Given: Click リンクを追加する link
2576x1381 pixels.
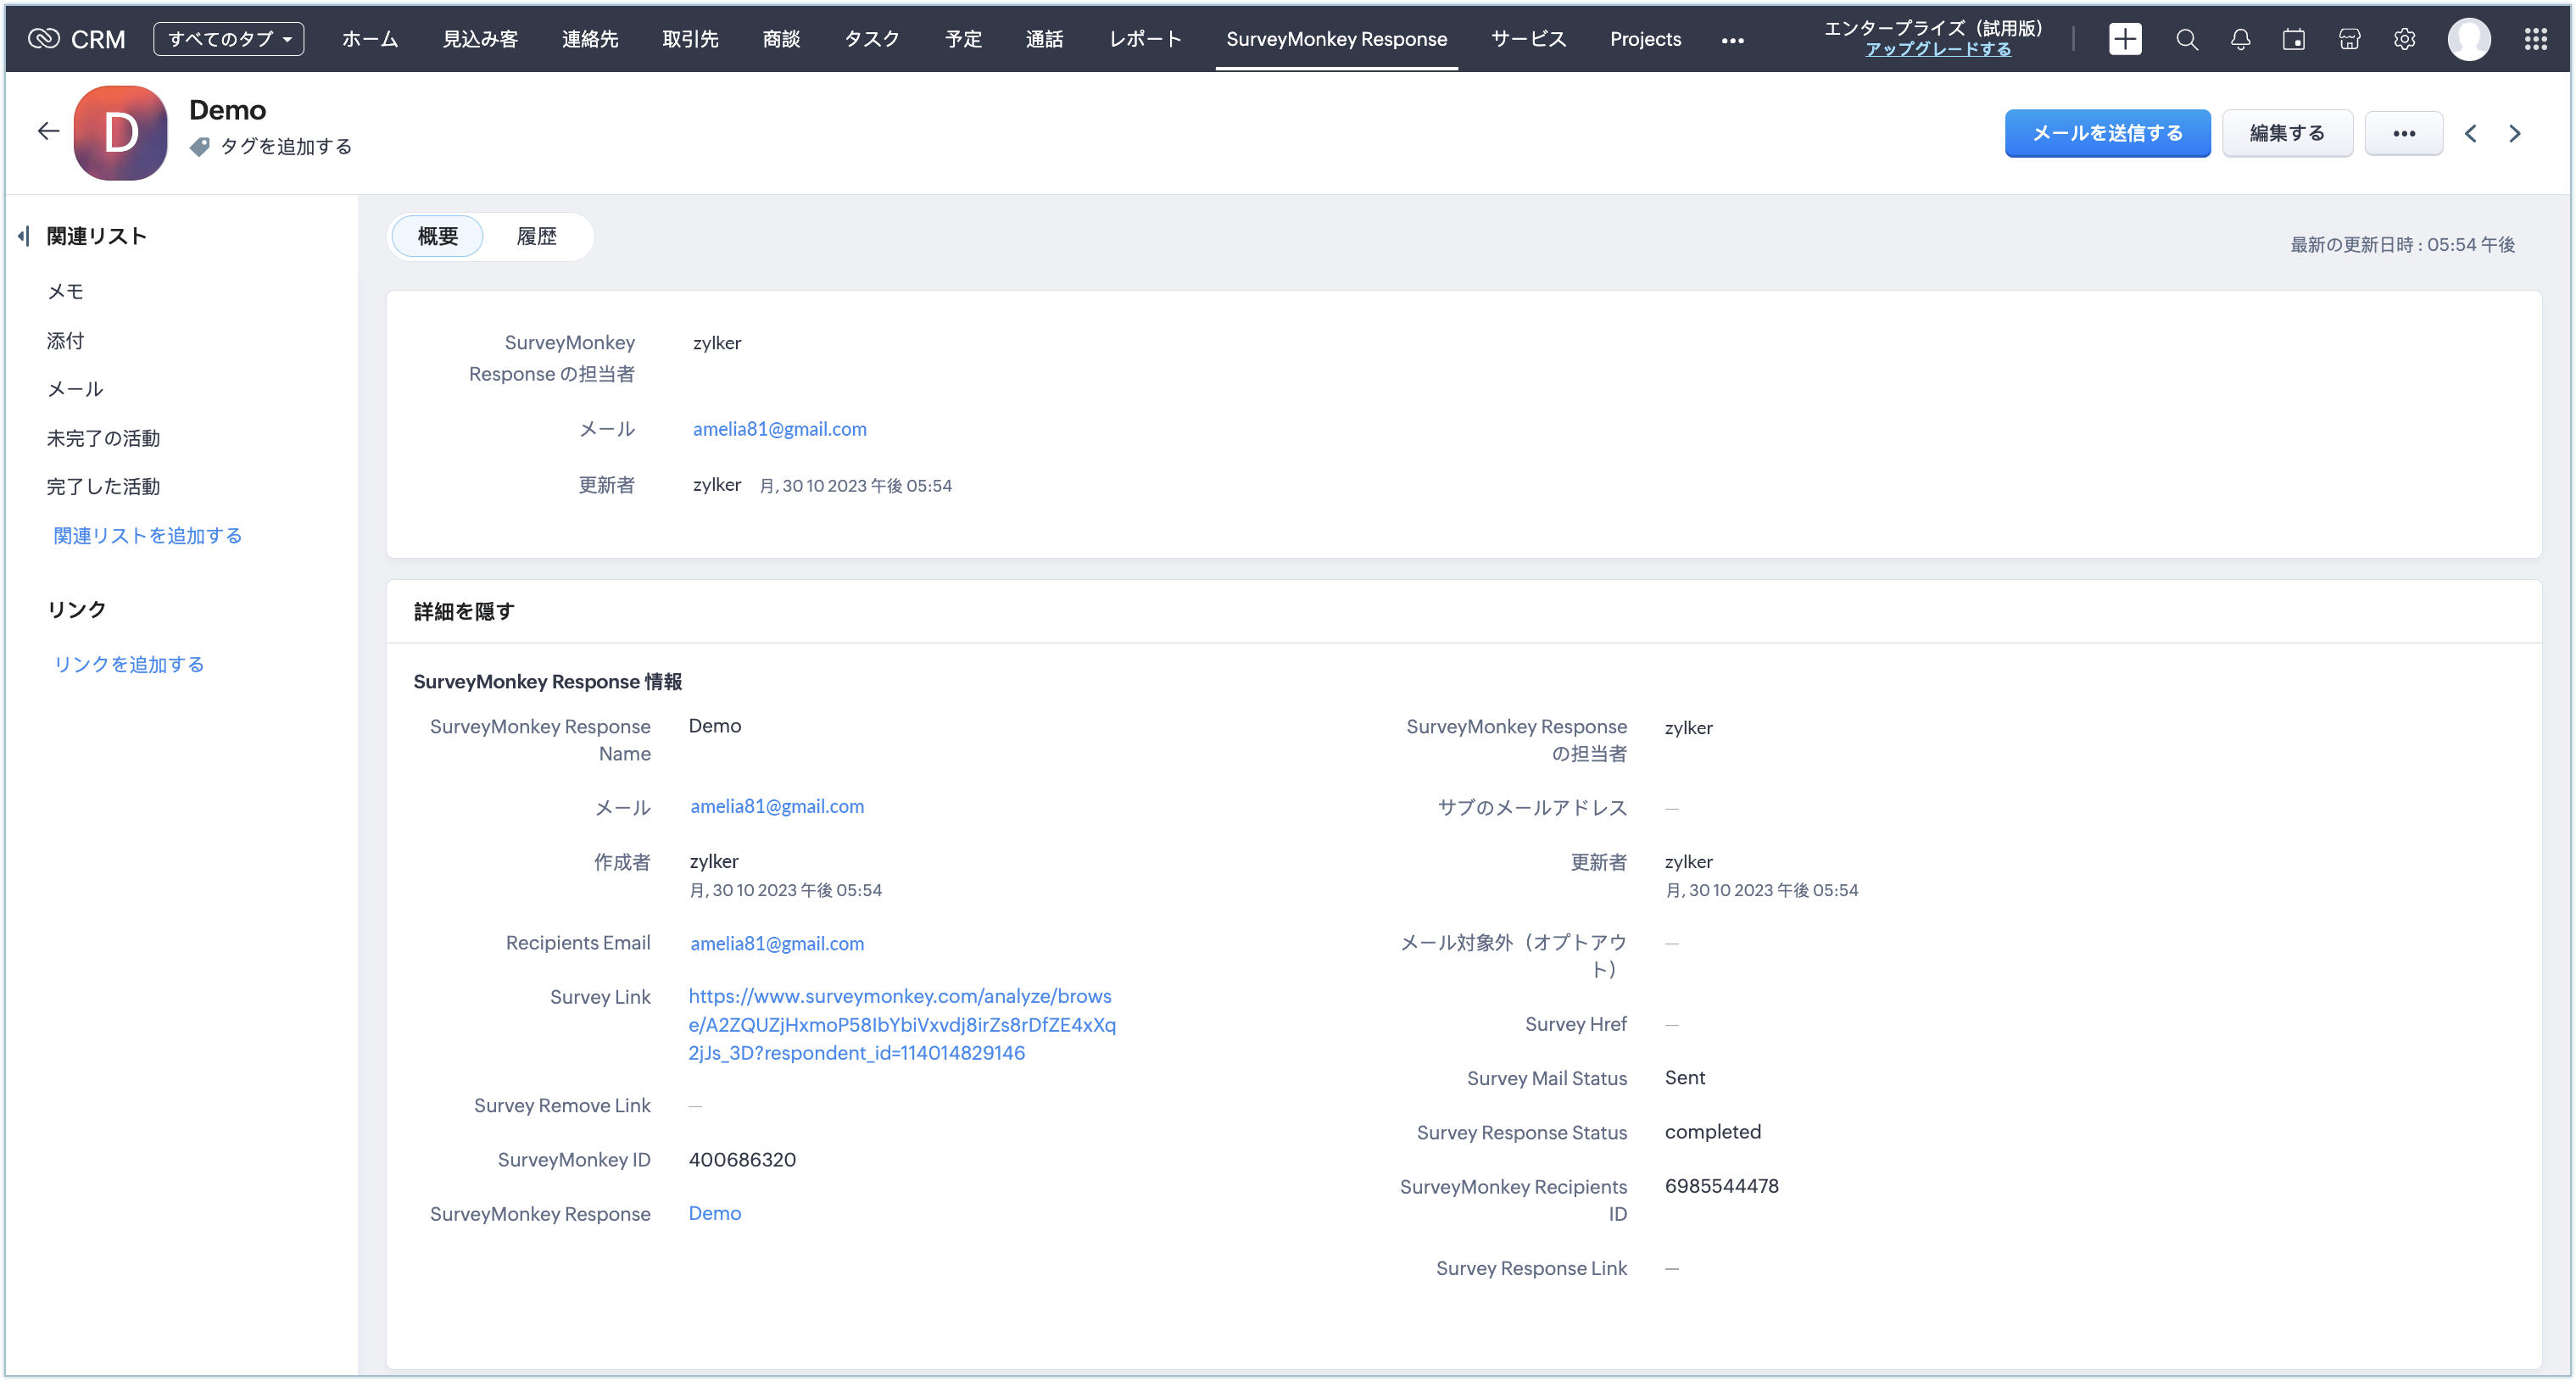Looking at the screenshot, I should click(x=129, y=665).
